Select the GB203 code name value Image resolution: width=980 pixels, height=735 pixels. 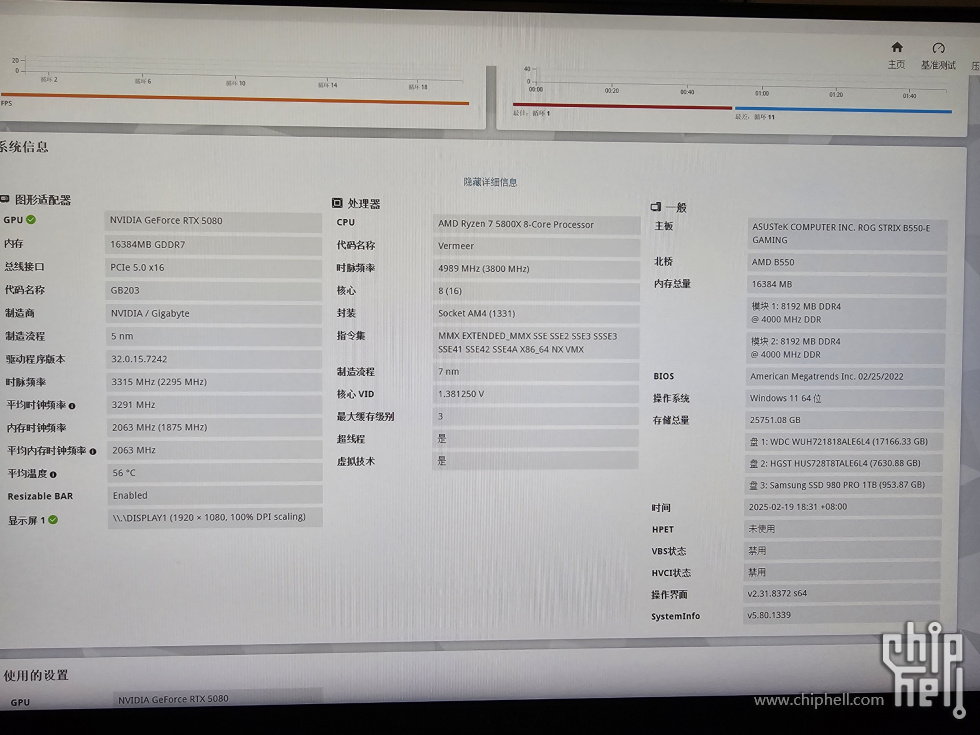(x=214, y=291)
